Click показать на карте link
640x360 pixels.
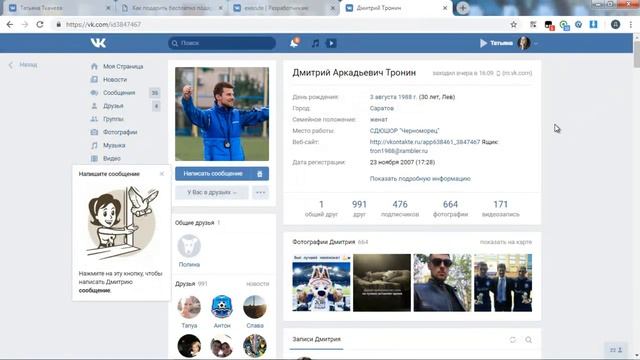point(506,242)
